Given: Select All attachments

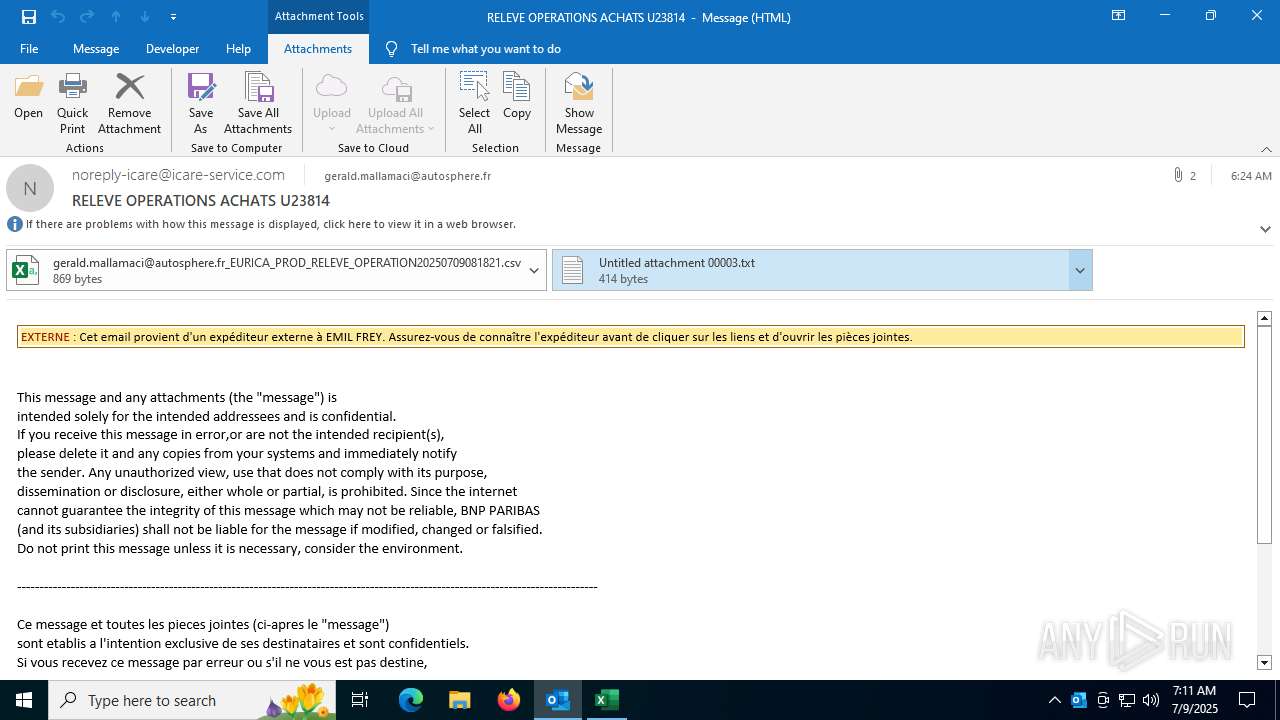Looking at the screenshot, I should (x=474, y=103).
